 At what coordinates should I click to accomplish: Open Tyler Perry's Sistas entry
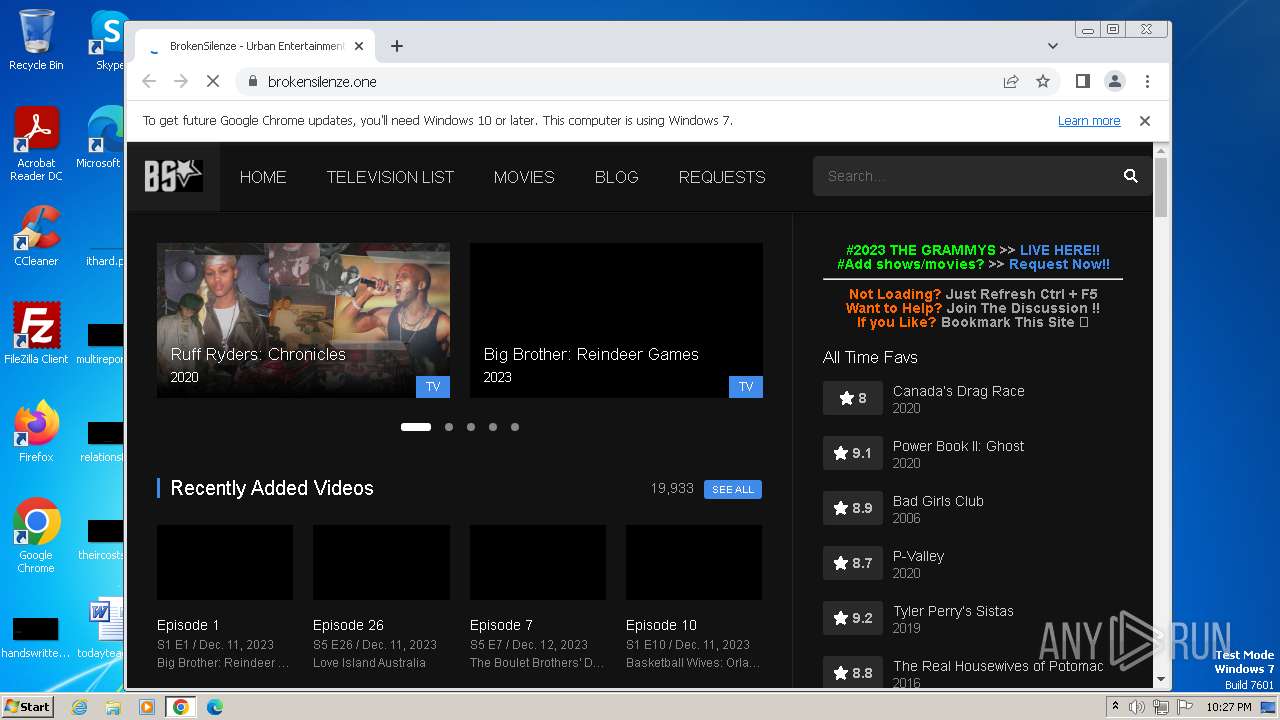[953, 611]
